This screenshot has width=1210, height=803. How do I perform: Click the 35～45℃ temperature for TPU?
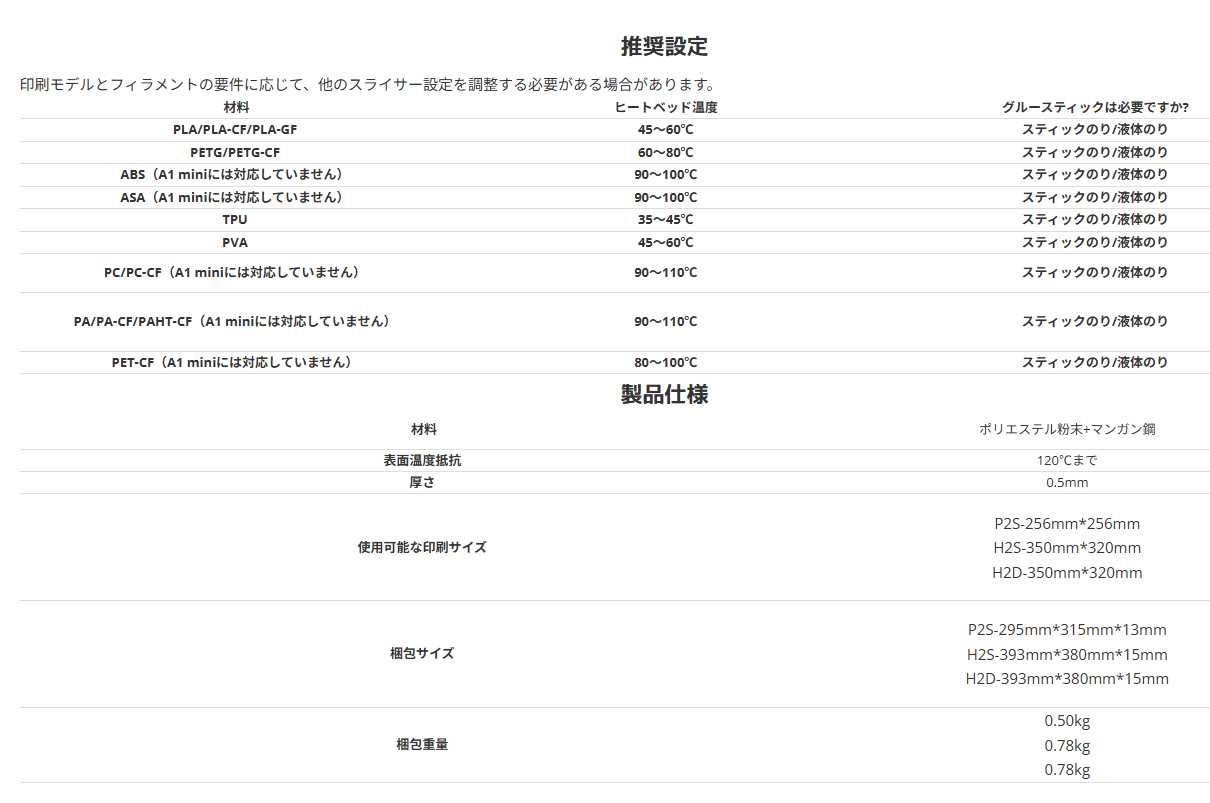[665, 219]
